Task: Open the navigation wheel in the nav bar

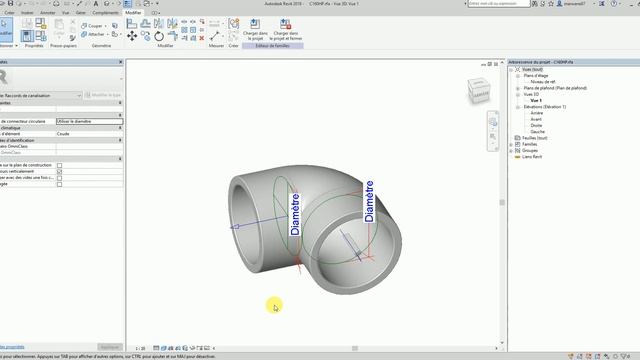Action: point(493,122)
